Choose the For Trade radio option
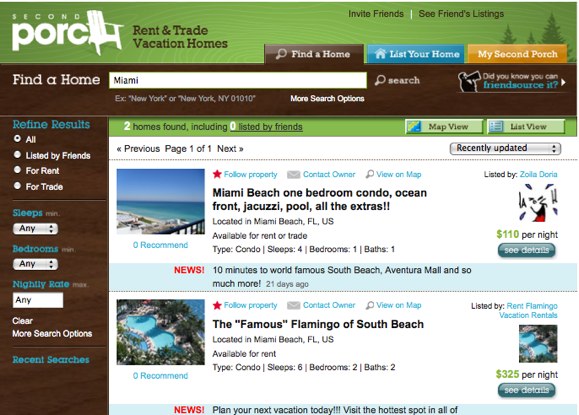This screenshot has height=415, width=579. (17, 186)
